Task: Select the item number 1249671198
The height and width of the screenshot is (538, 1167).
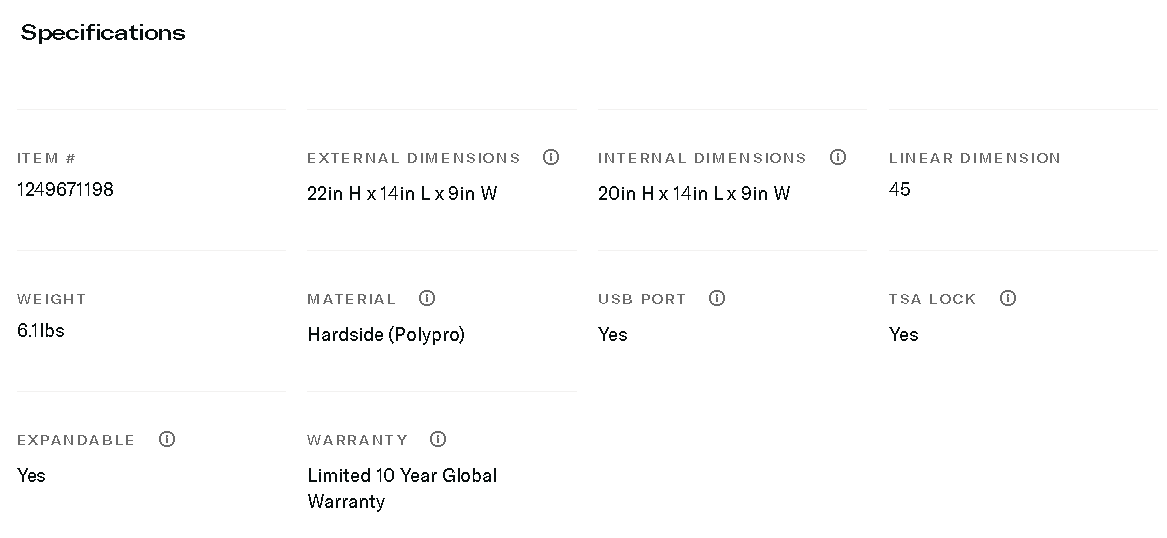Action: tap(65, 189)
